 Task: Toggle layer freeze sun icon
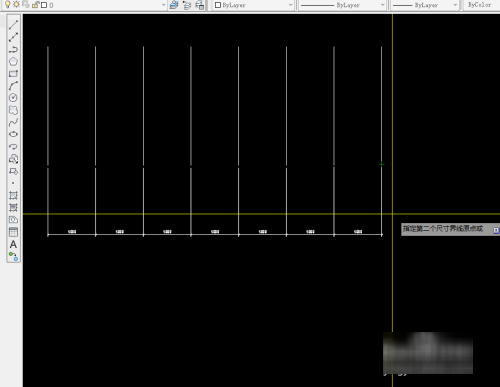pyautogui.click(x=16, y=4)
